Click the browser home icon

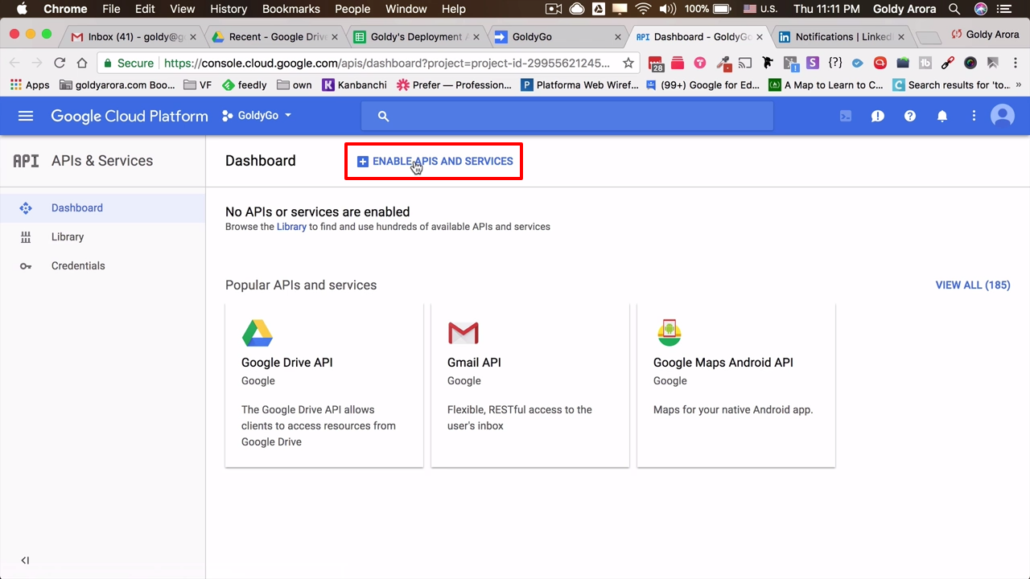click(81, 63)
